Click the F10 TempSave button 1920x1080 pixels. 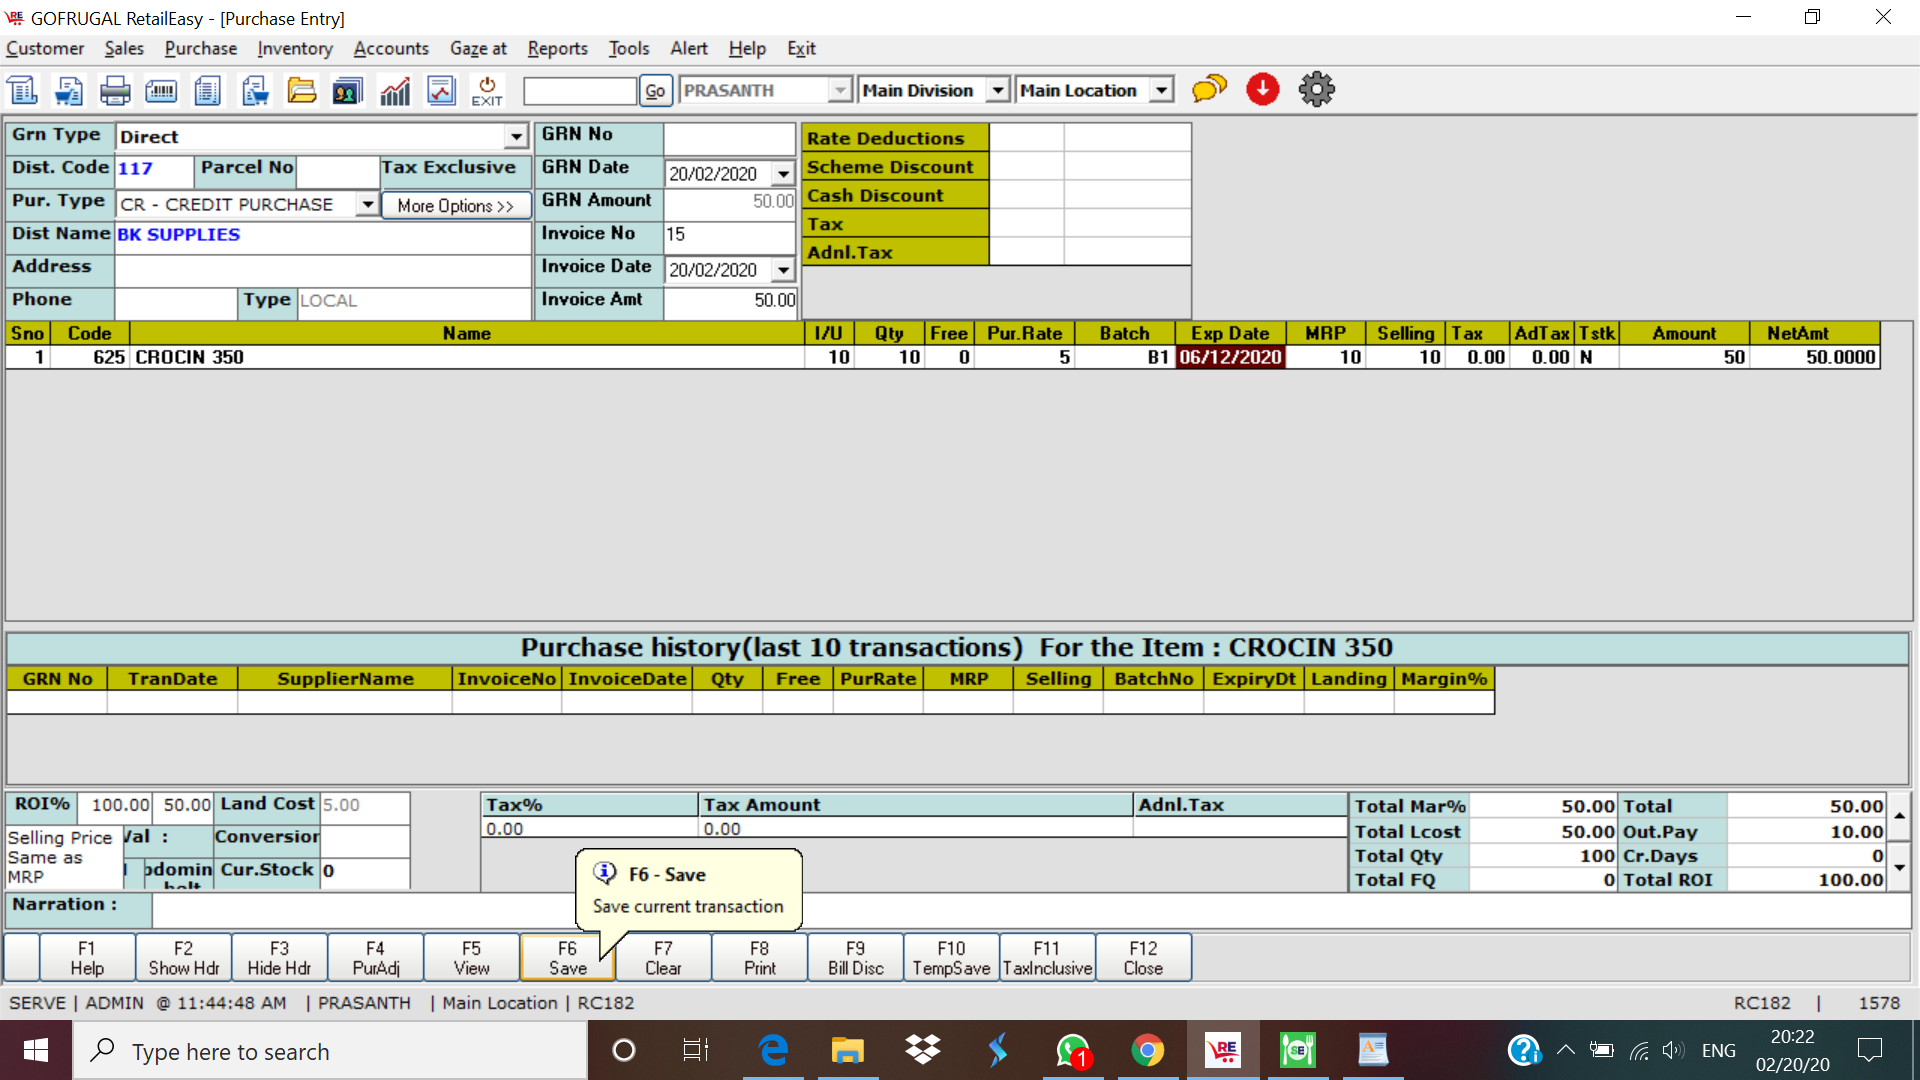click(951, 958)
